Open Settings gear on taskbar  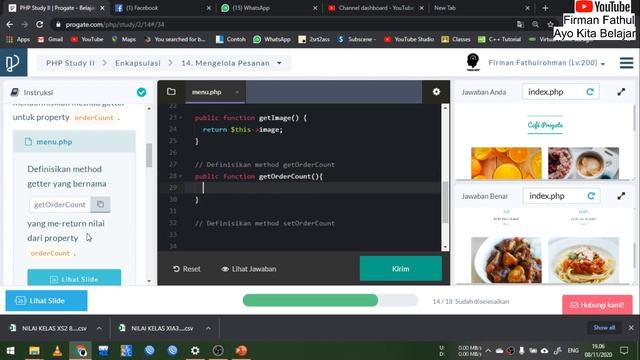195,351
